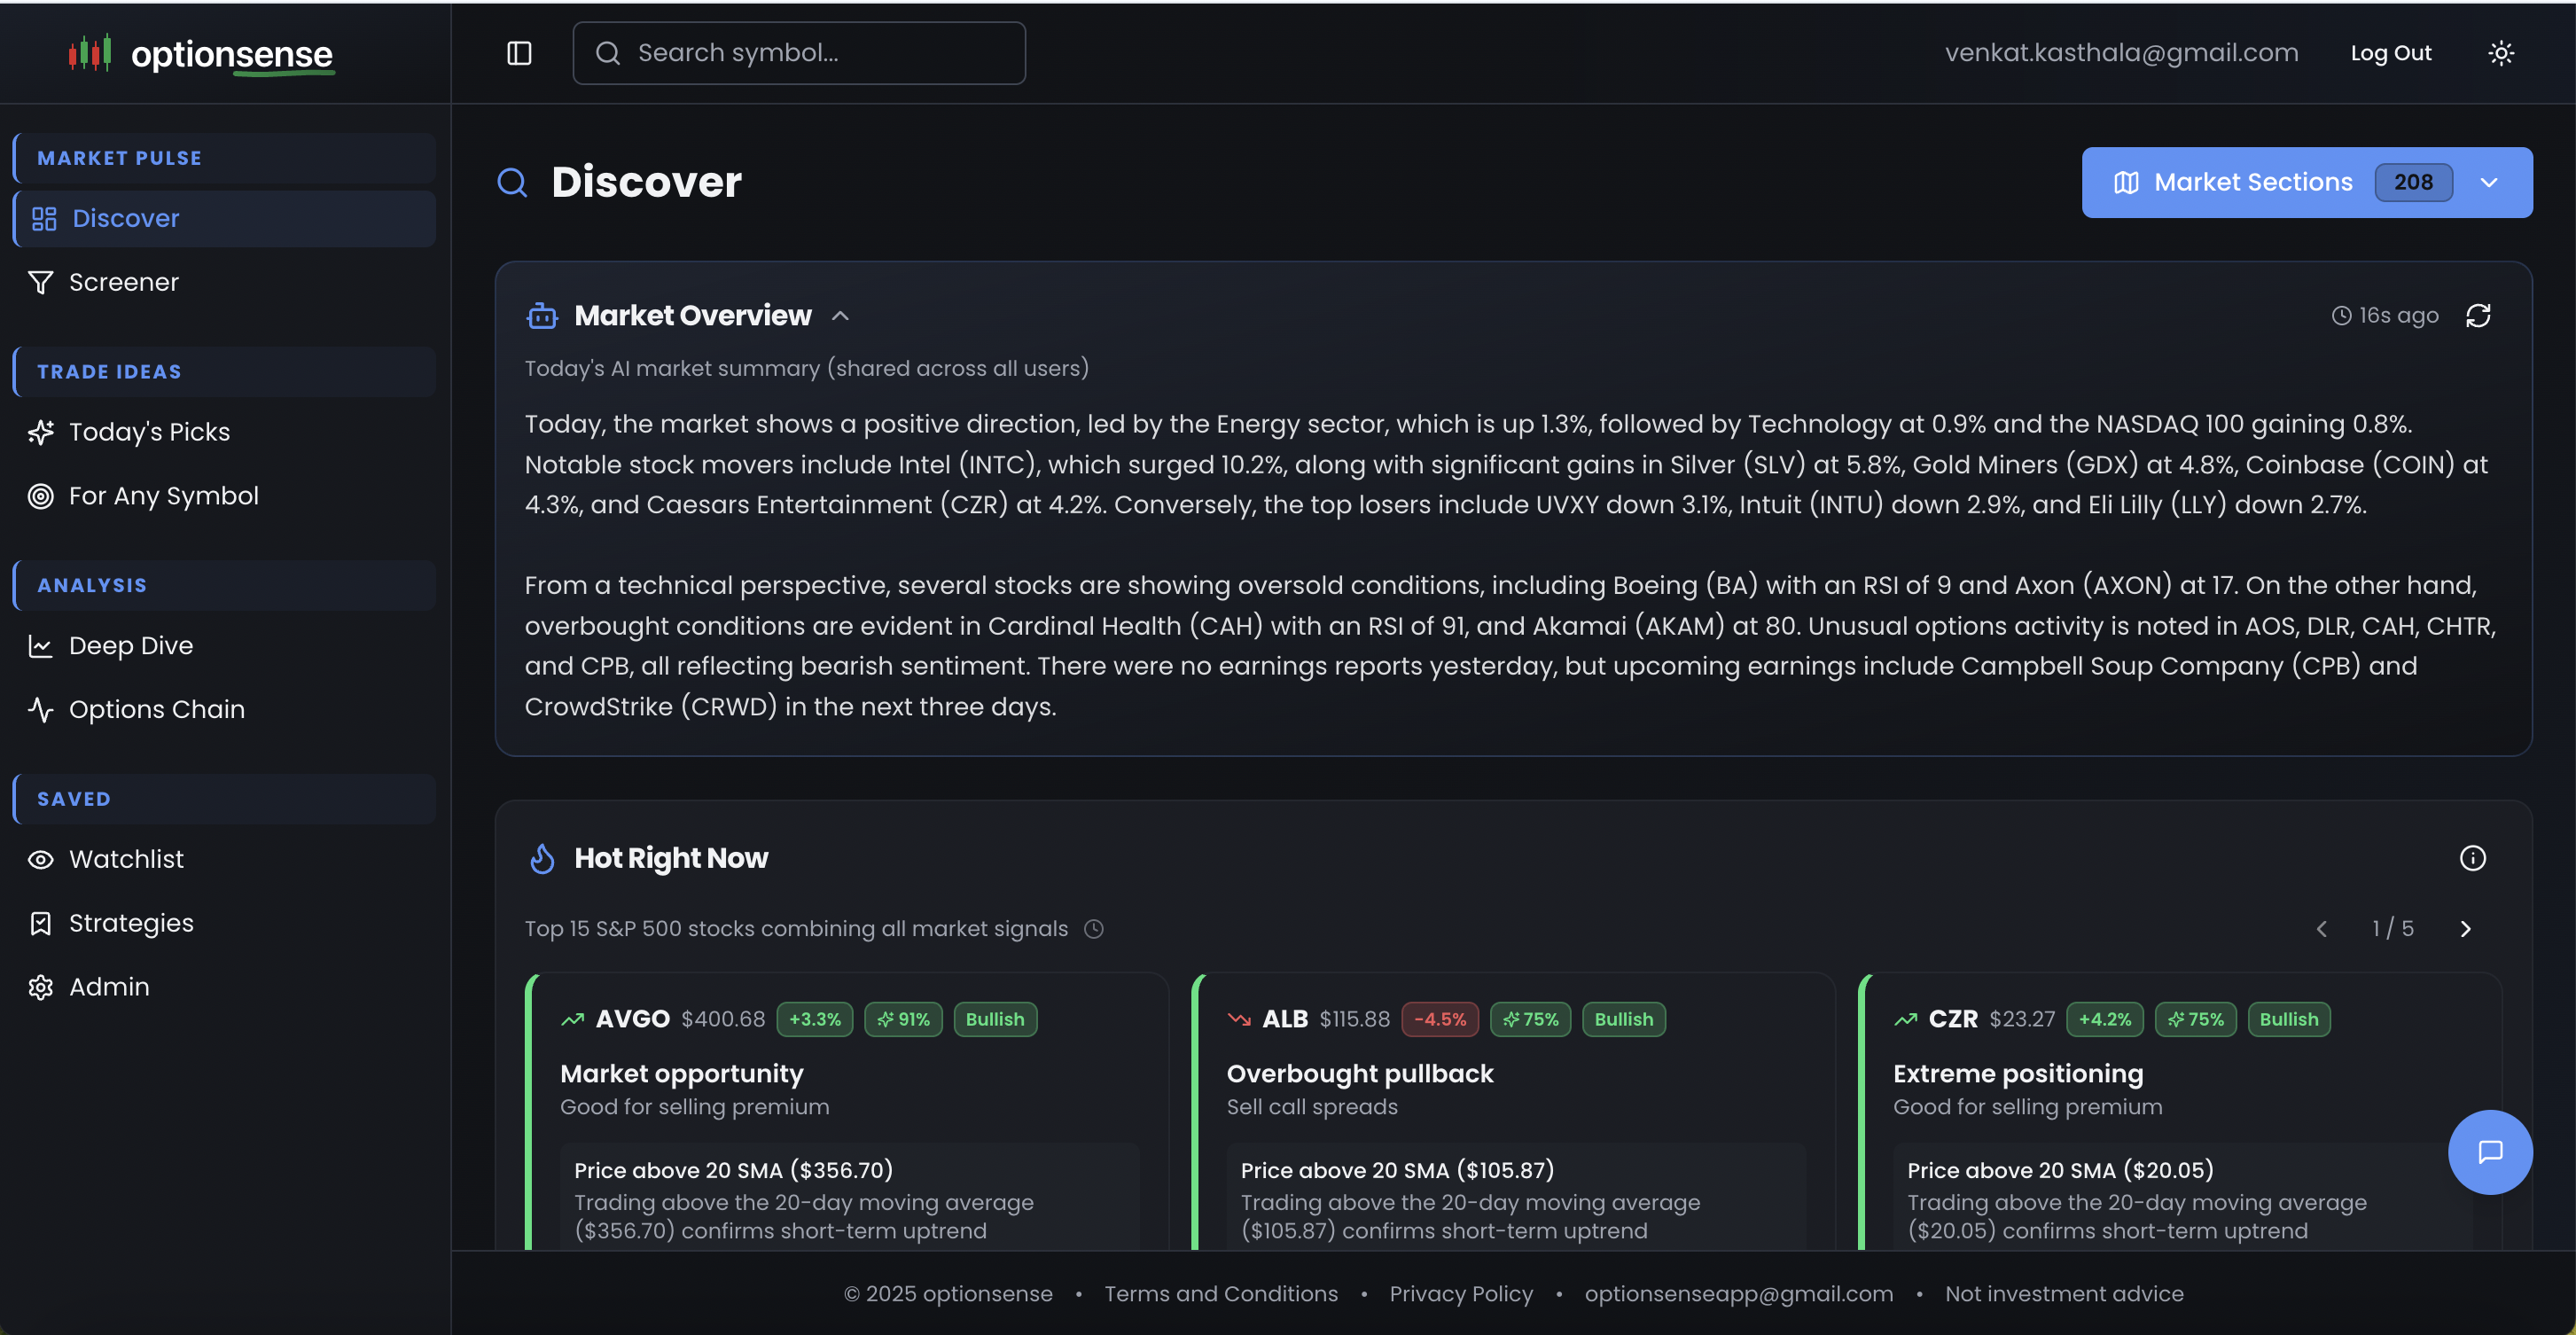Viewport: 2576px width, 1335px height.
Task: Click the clock icon beside S&P 500 subtitle
Action: click(1094, 929)
